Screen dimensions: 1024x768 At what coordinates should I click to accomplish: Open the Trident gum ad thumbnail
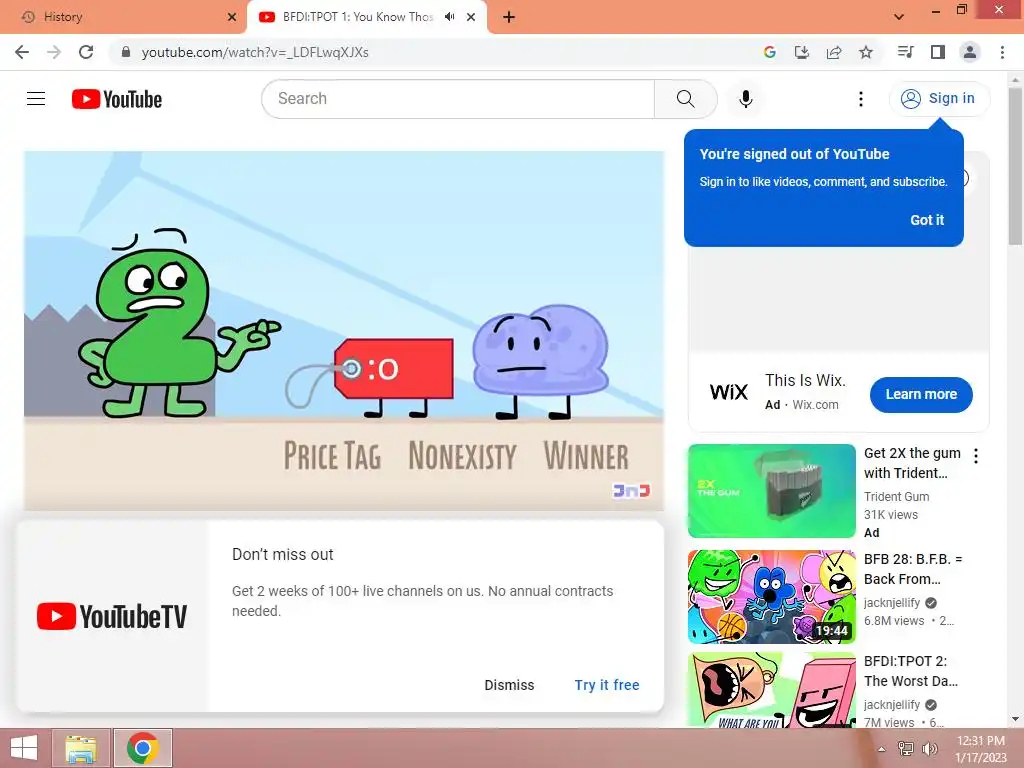point(771,491)
